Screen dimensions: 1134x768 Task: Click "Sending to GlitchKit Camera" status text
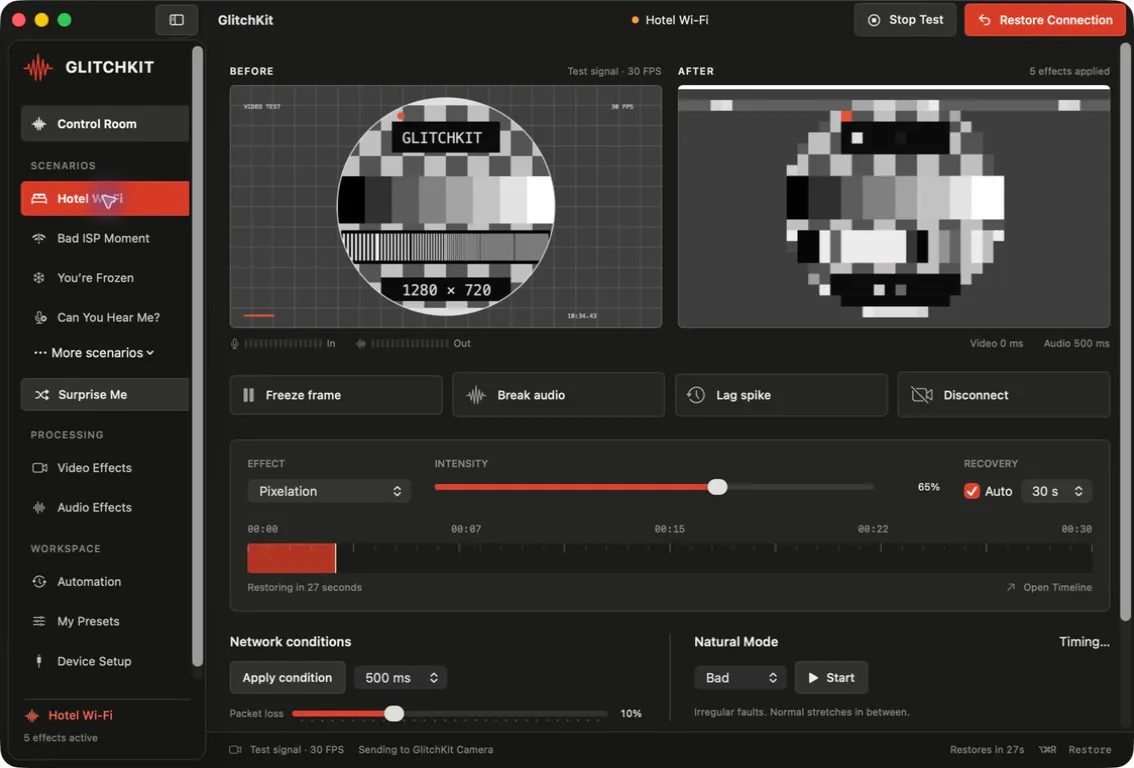[425, 750]
